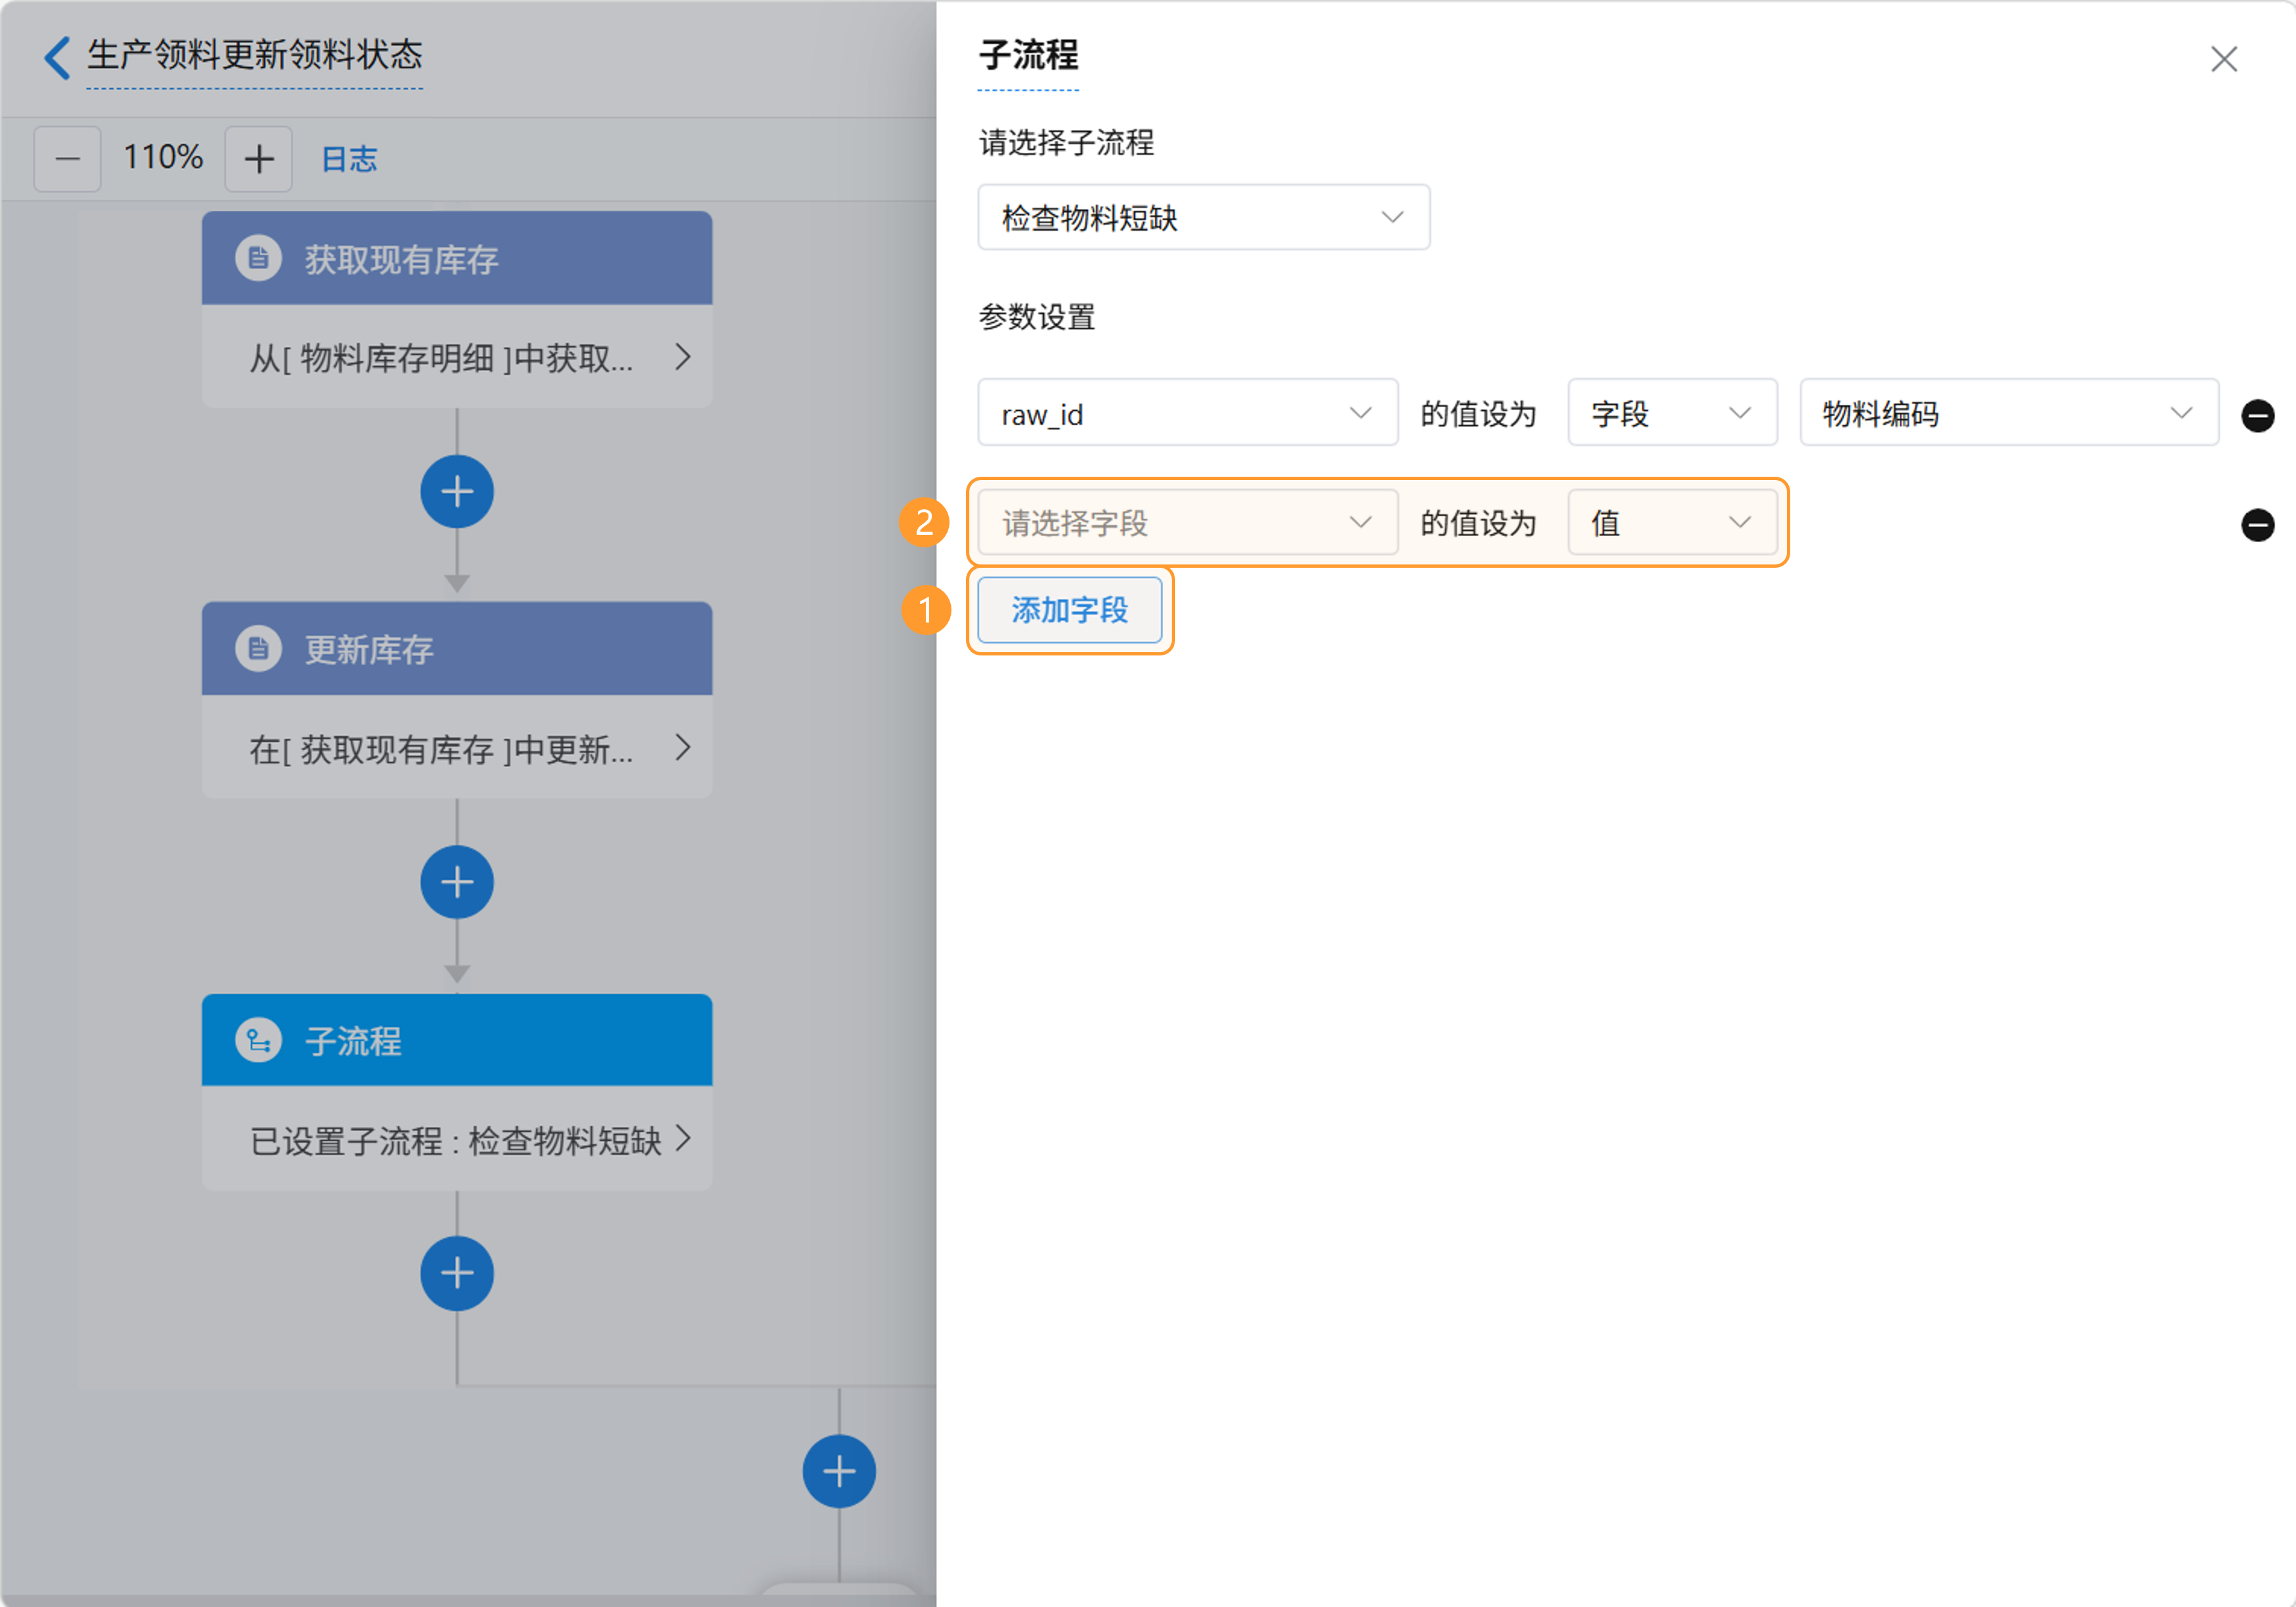The image size is (2296, 1607).
Task: Remove the empty 请选择字段 parameter row
Action: point(2257,524)
